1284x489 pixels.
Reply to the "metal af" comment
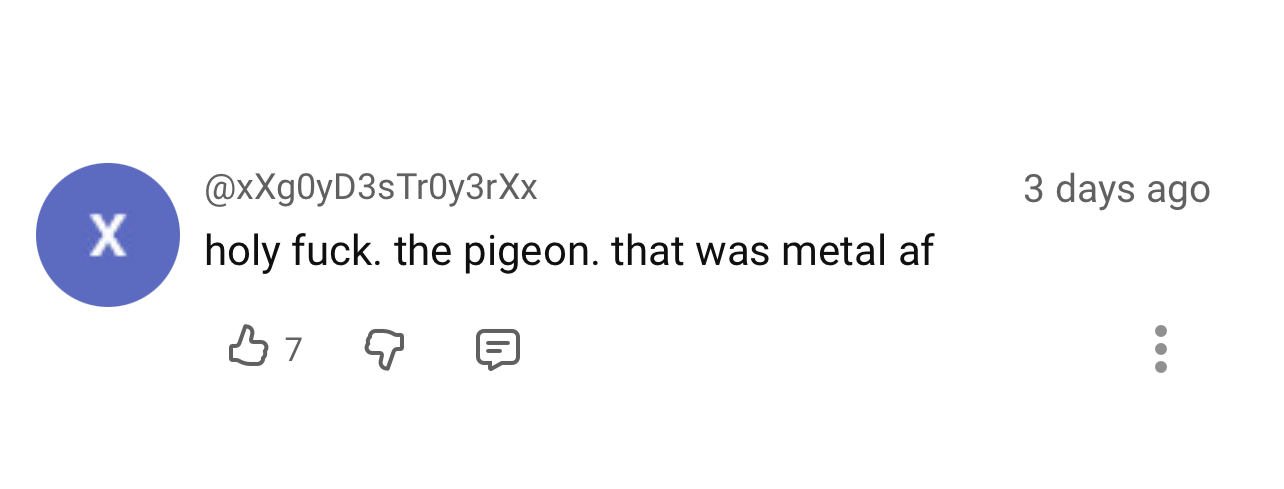(497, 349)
